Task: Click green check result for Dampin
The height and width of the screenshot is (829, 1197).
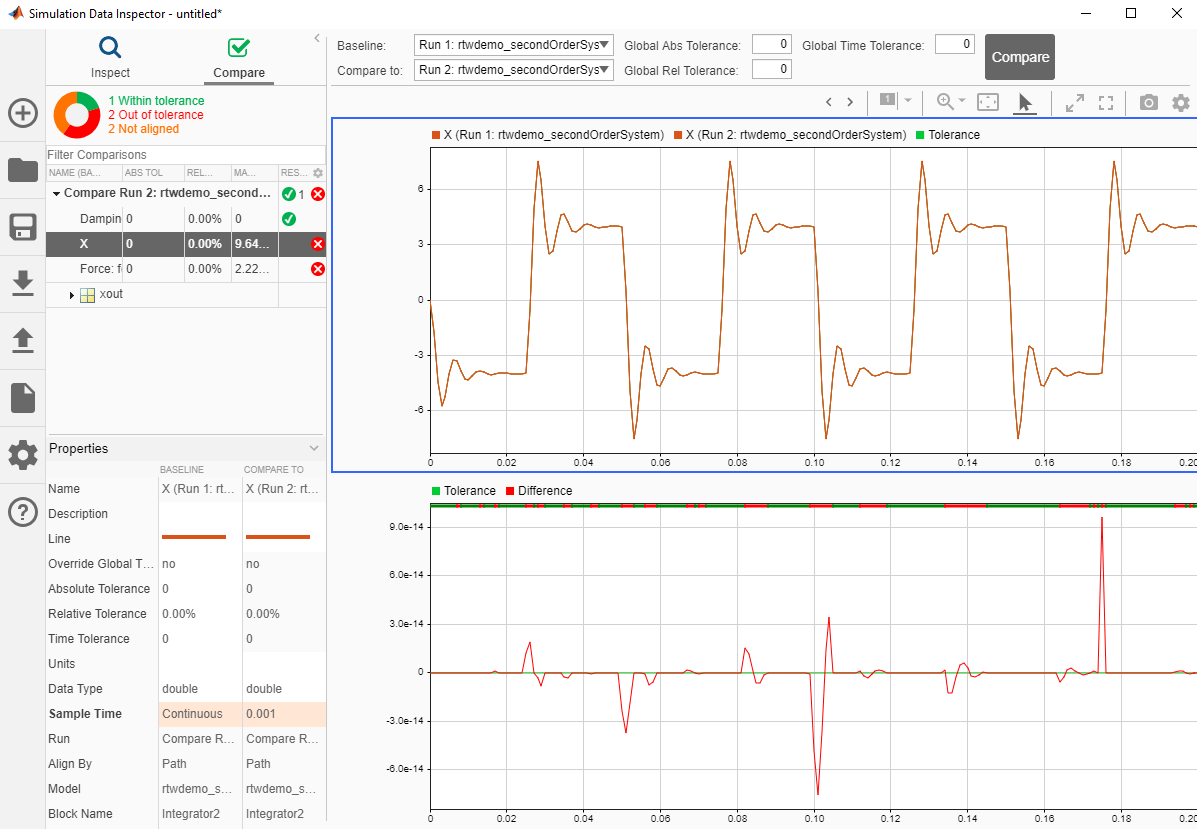Action: click(289, 219)
